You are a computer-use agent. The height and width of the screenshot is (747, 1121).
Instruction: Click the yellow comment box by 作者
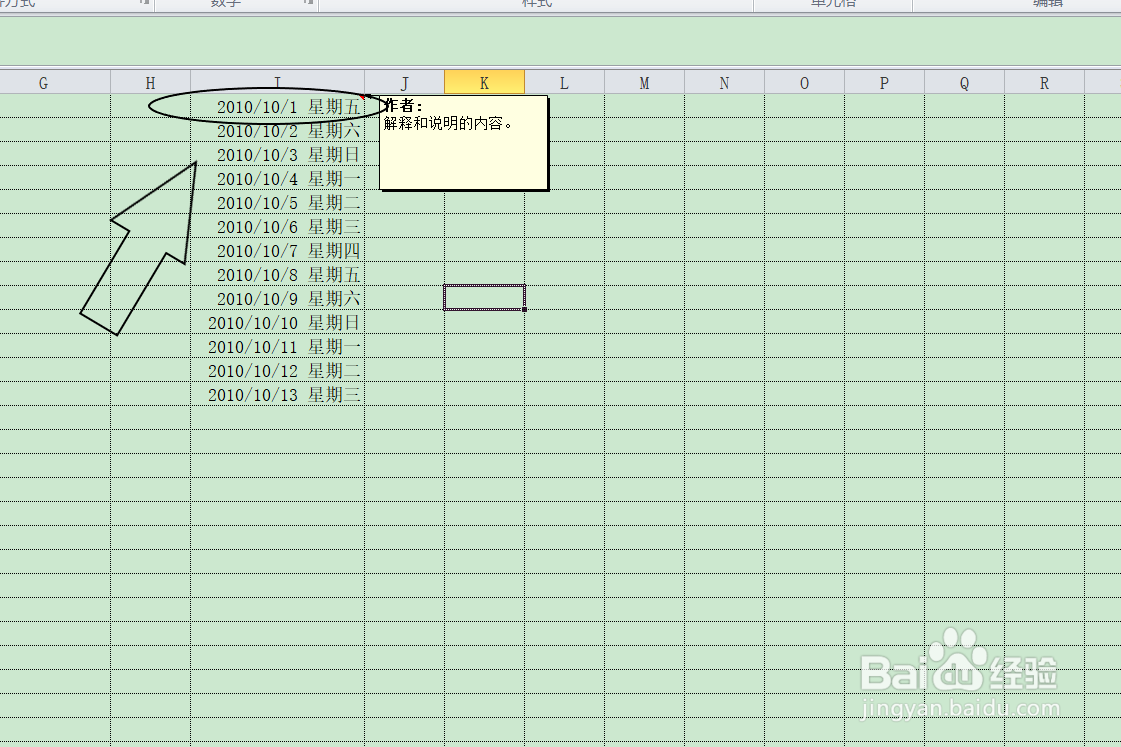pos(464,143)
